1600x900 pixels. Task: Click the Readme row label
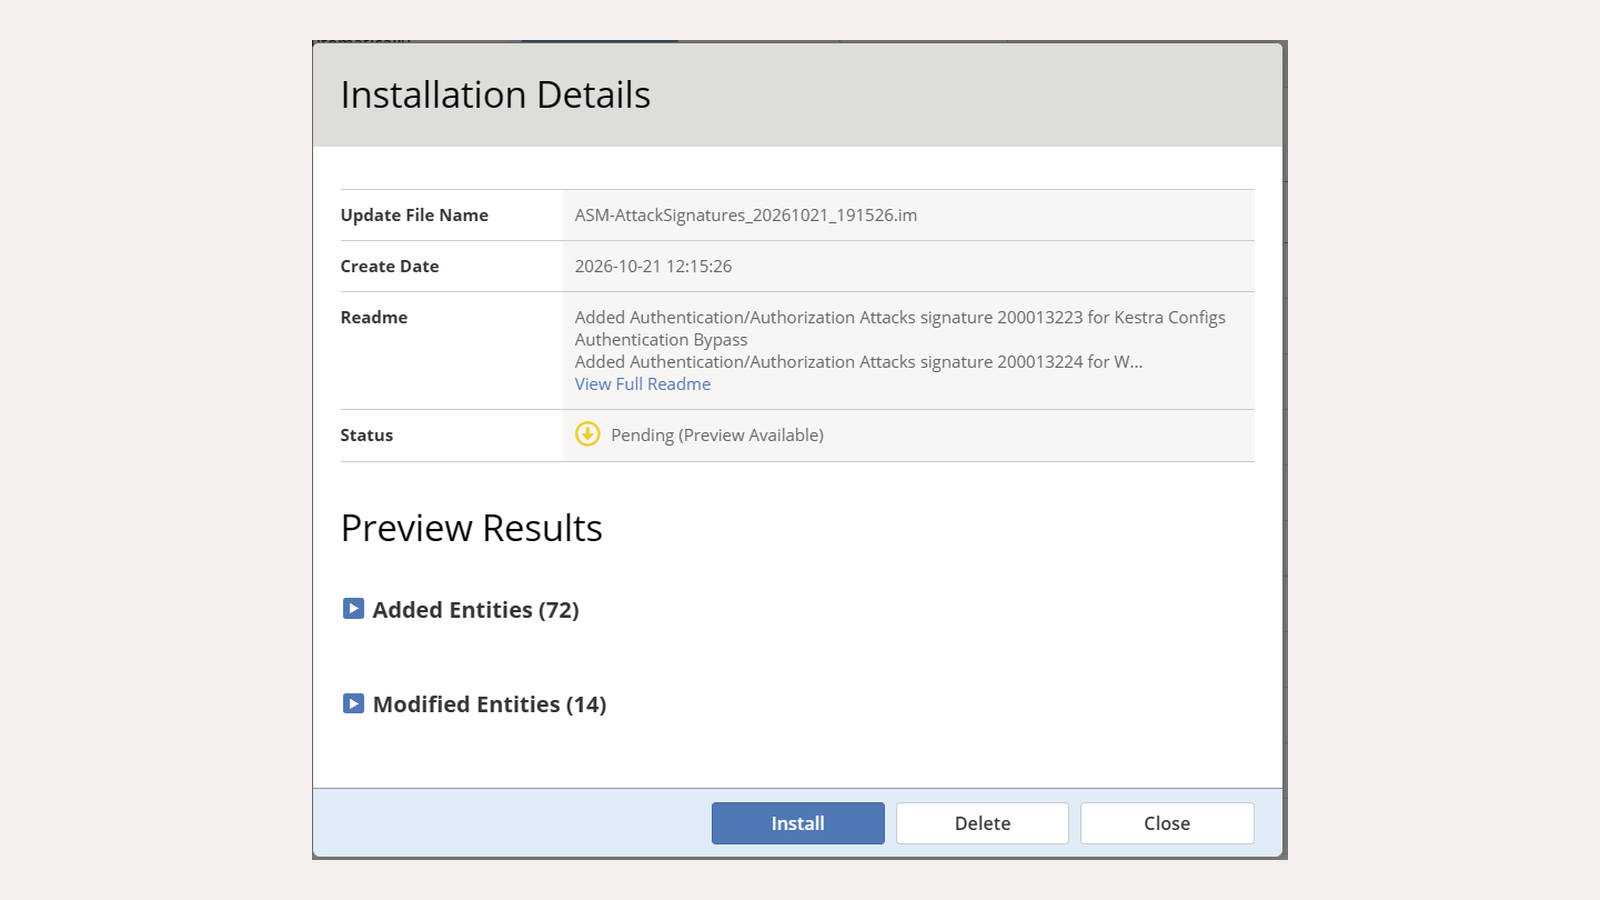tap(374, 317)
